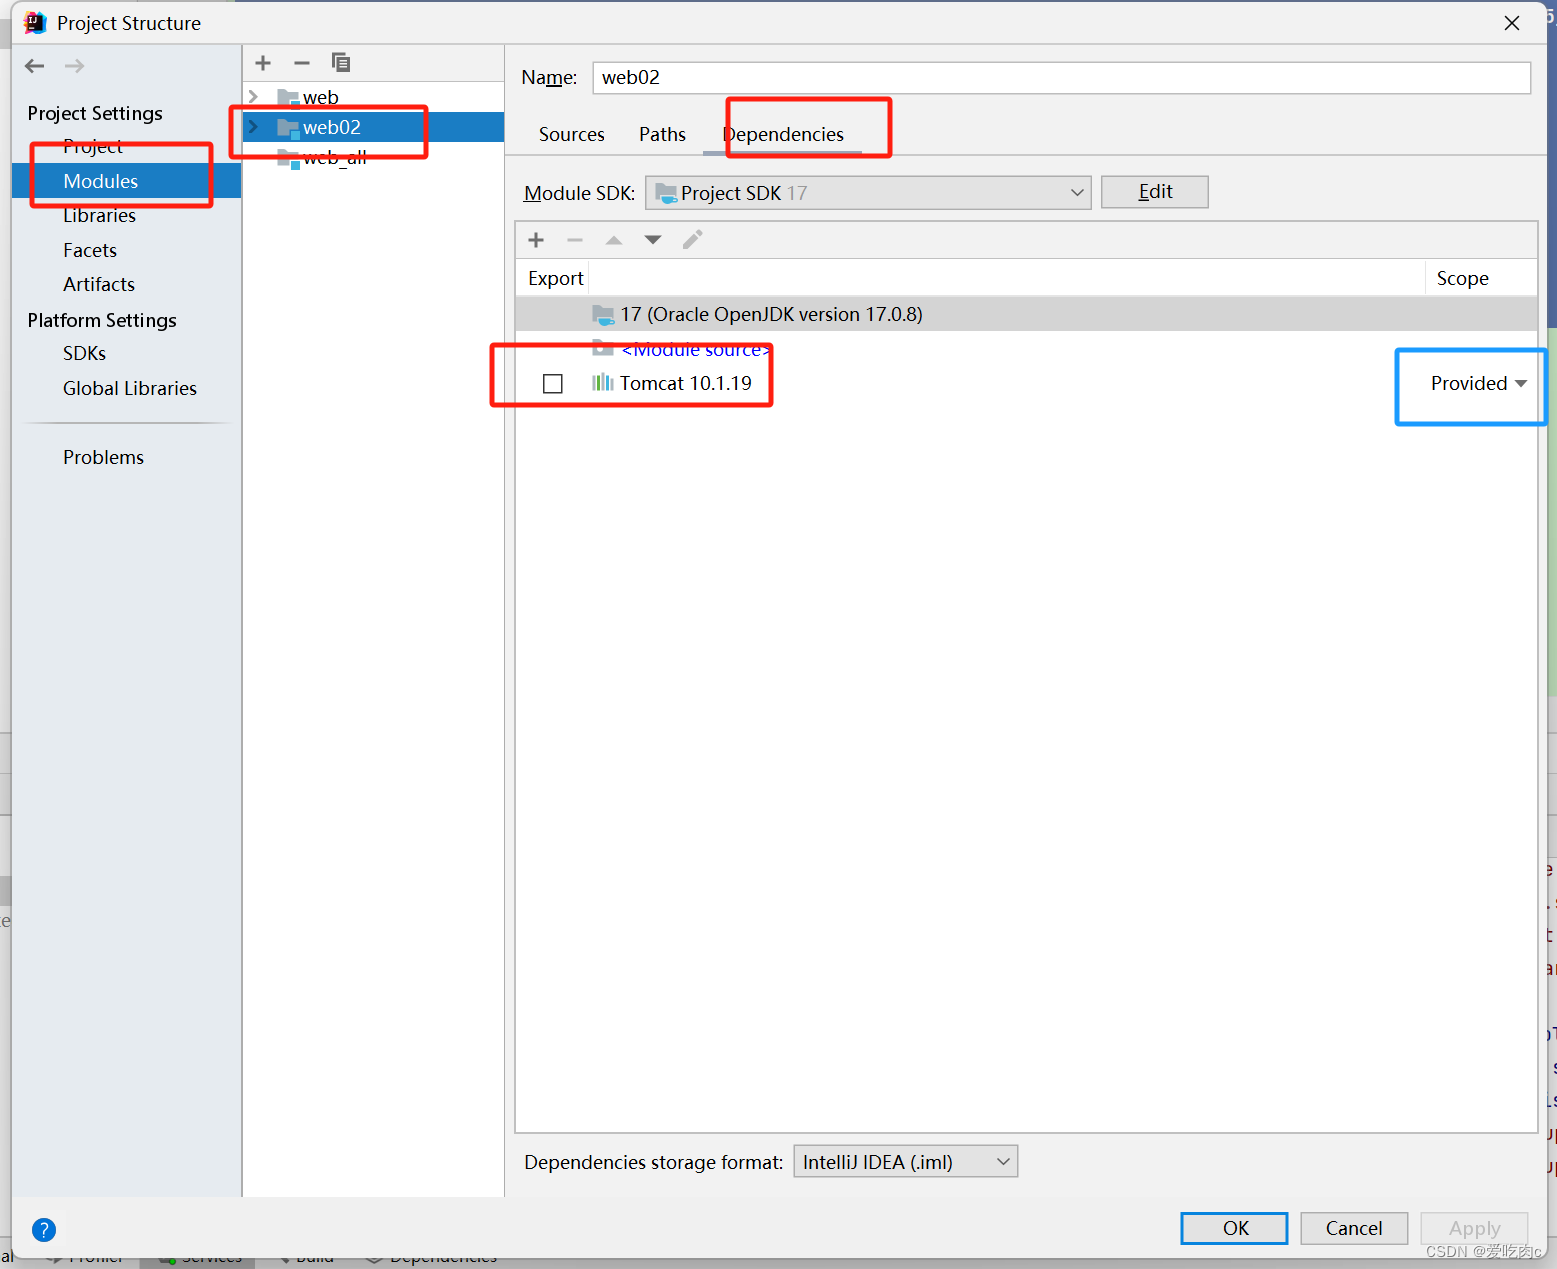The image size is (1557, 1269).
Task: Click the JDK 17 folder icon
Action: pyautogui.click(x=603, y=315)
